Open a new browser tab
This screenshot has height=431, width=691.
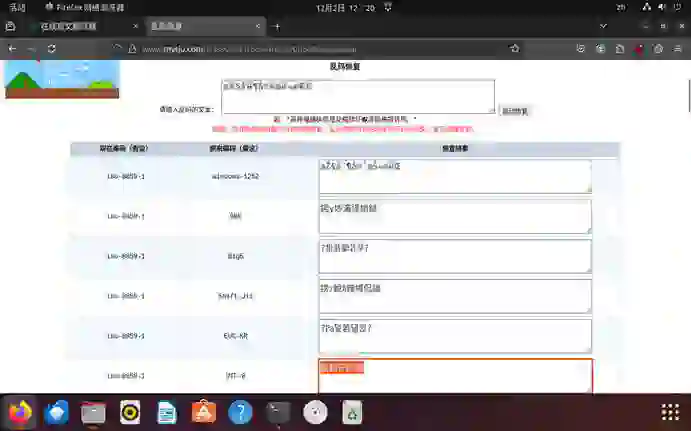(x=277, y=27)
